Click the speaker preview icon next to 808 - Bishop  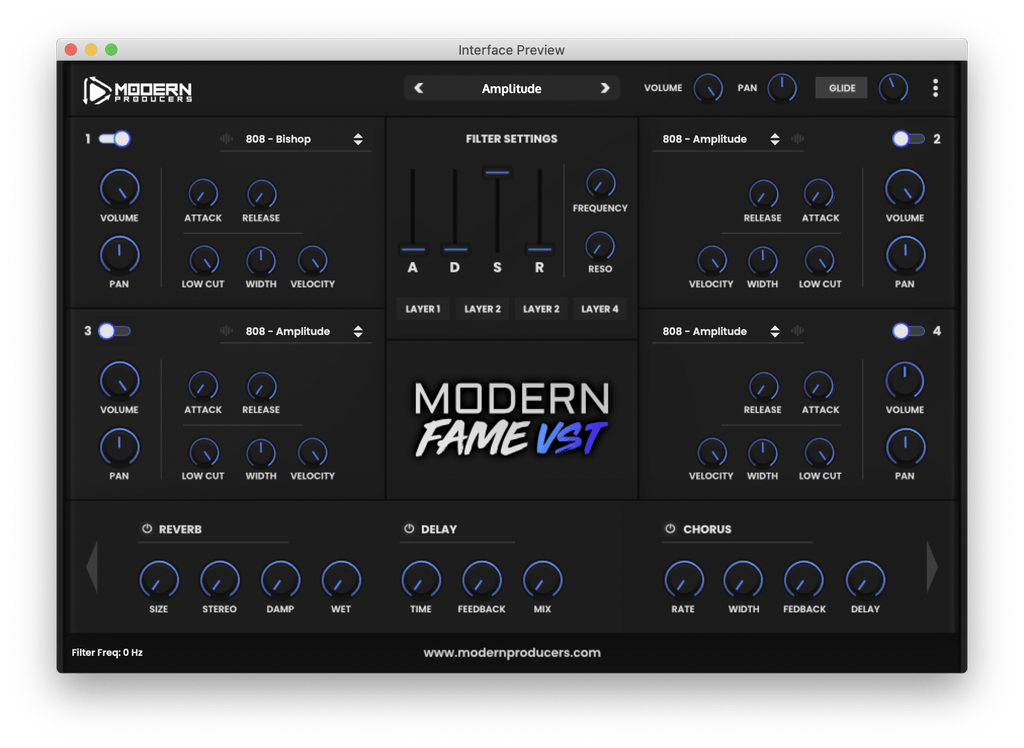coord(227,139)
